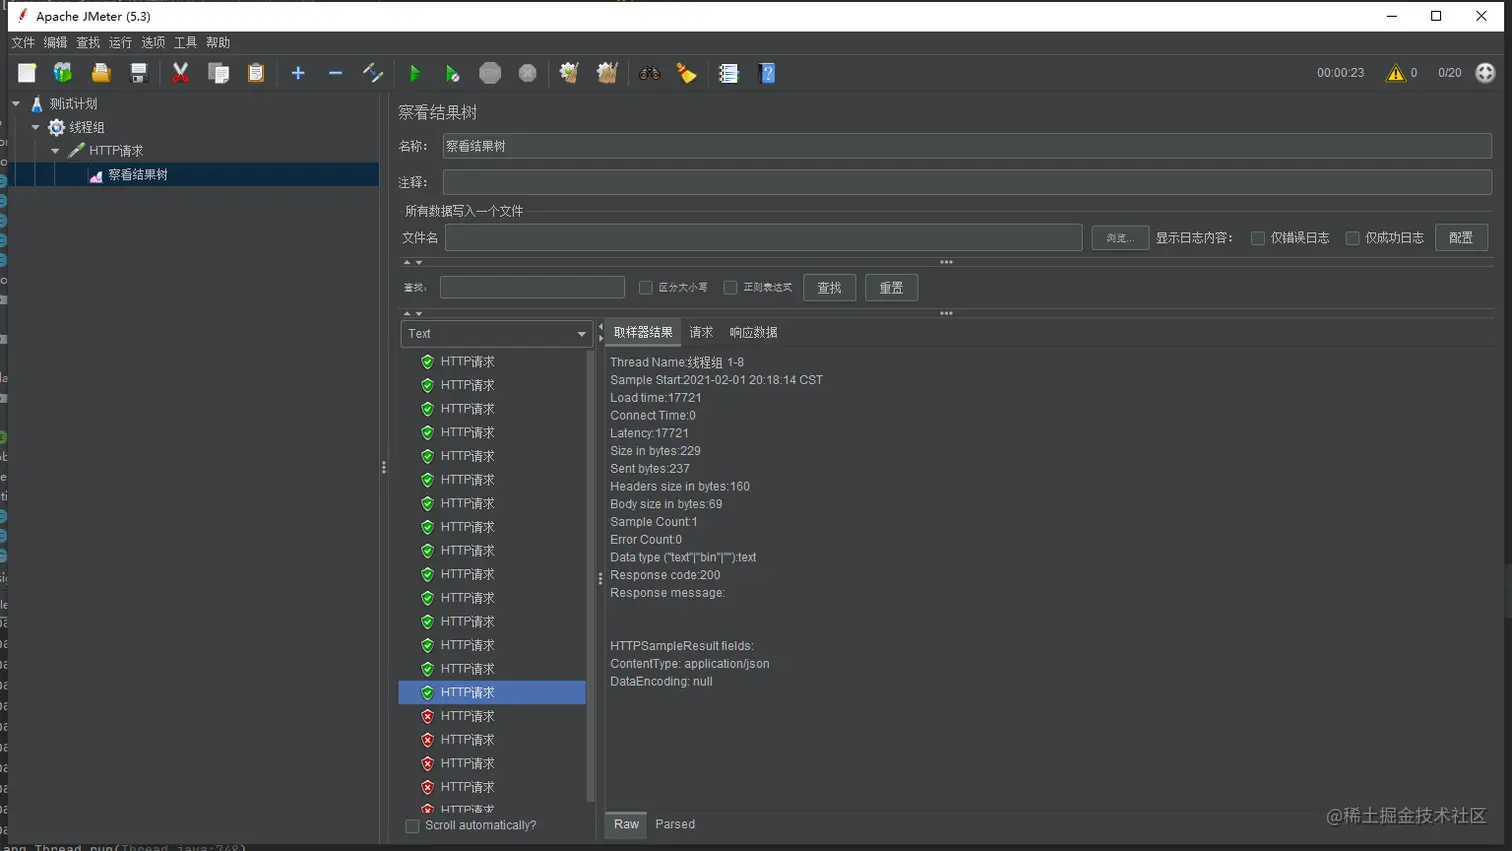
Task: Click the results list vertical scrollbar
Action: pos(591,576)
